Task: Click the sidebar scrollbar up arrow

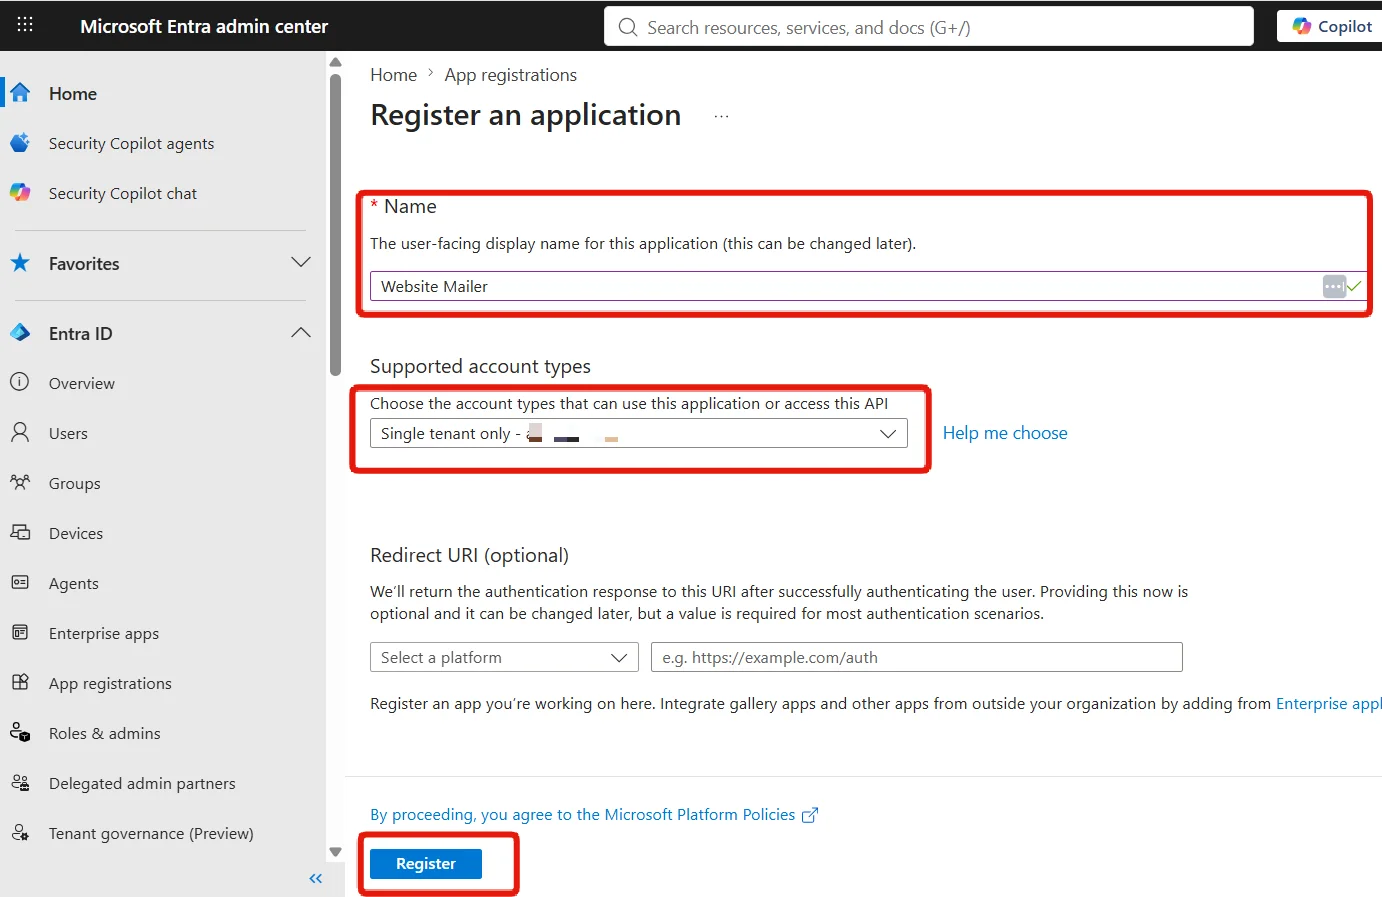Action: (336, 62)
